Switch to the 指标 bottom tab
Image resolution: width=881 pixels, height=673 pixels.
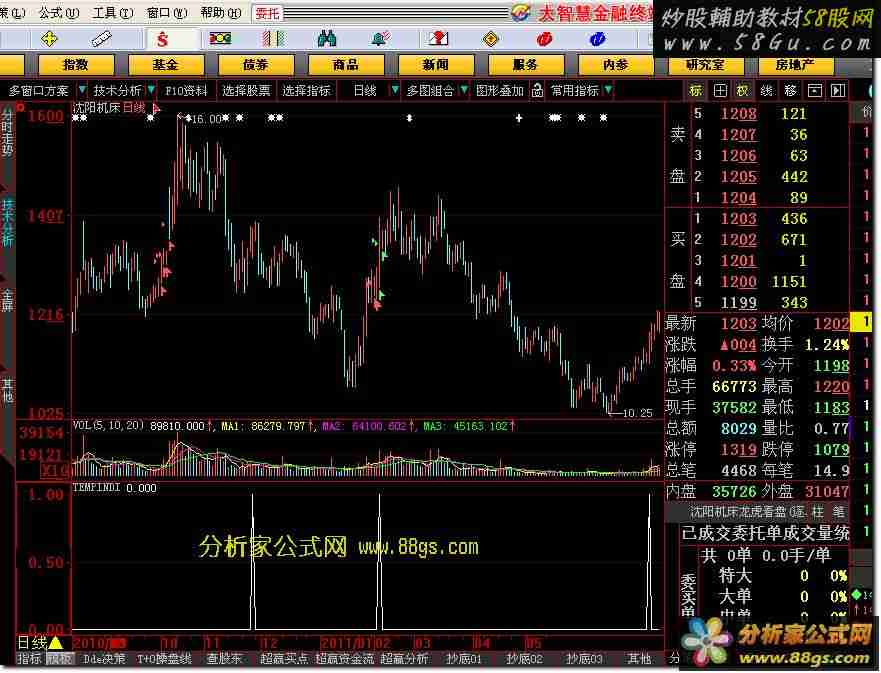(x=29, y=658)
